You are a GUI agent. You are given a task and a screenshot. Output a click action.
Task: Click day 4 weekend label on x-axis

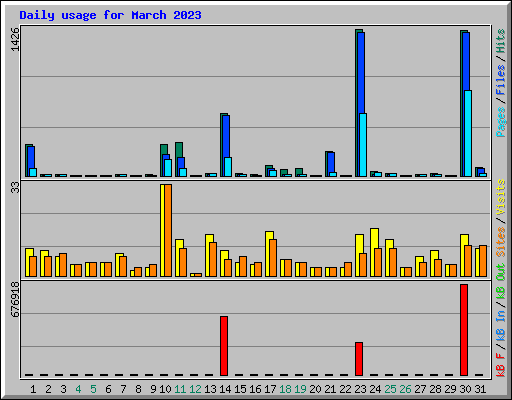78,389
